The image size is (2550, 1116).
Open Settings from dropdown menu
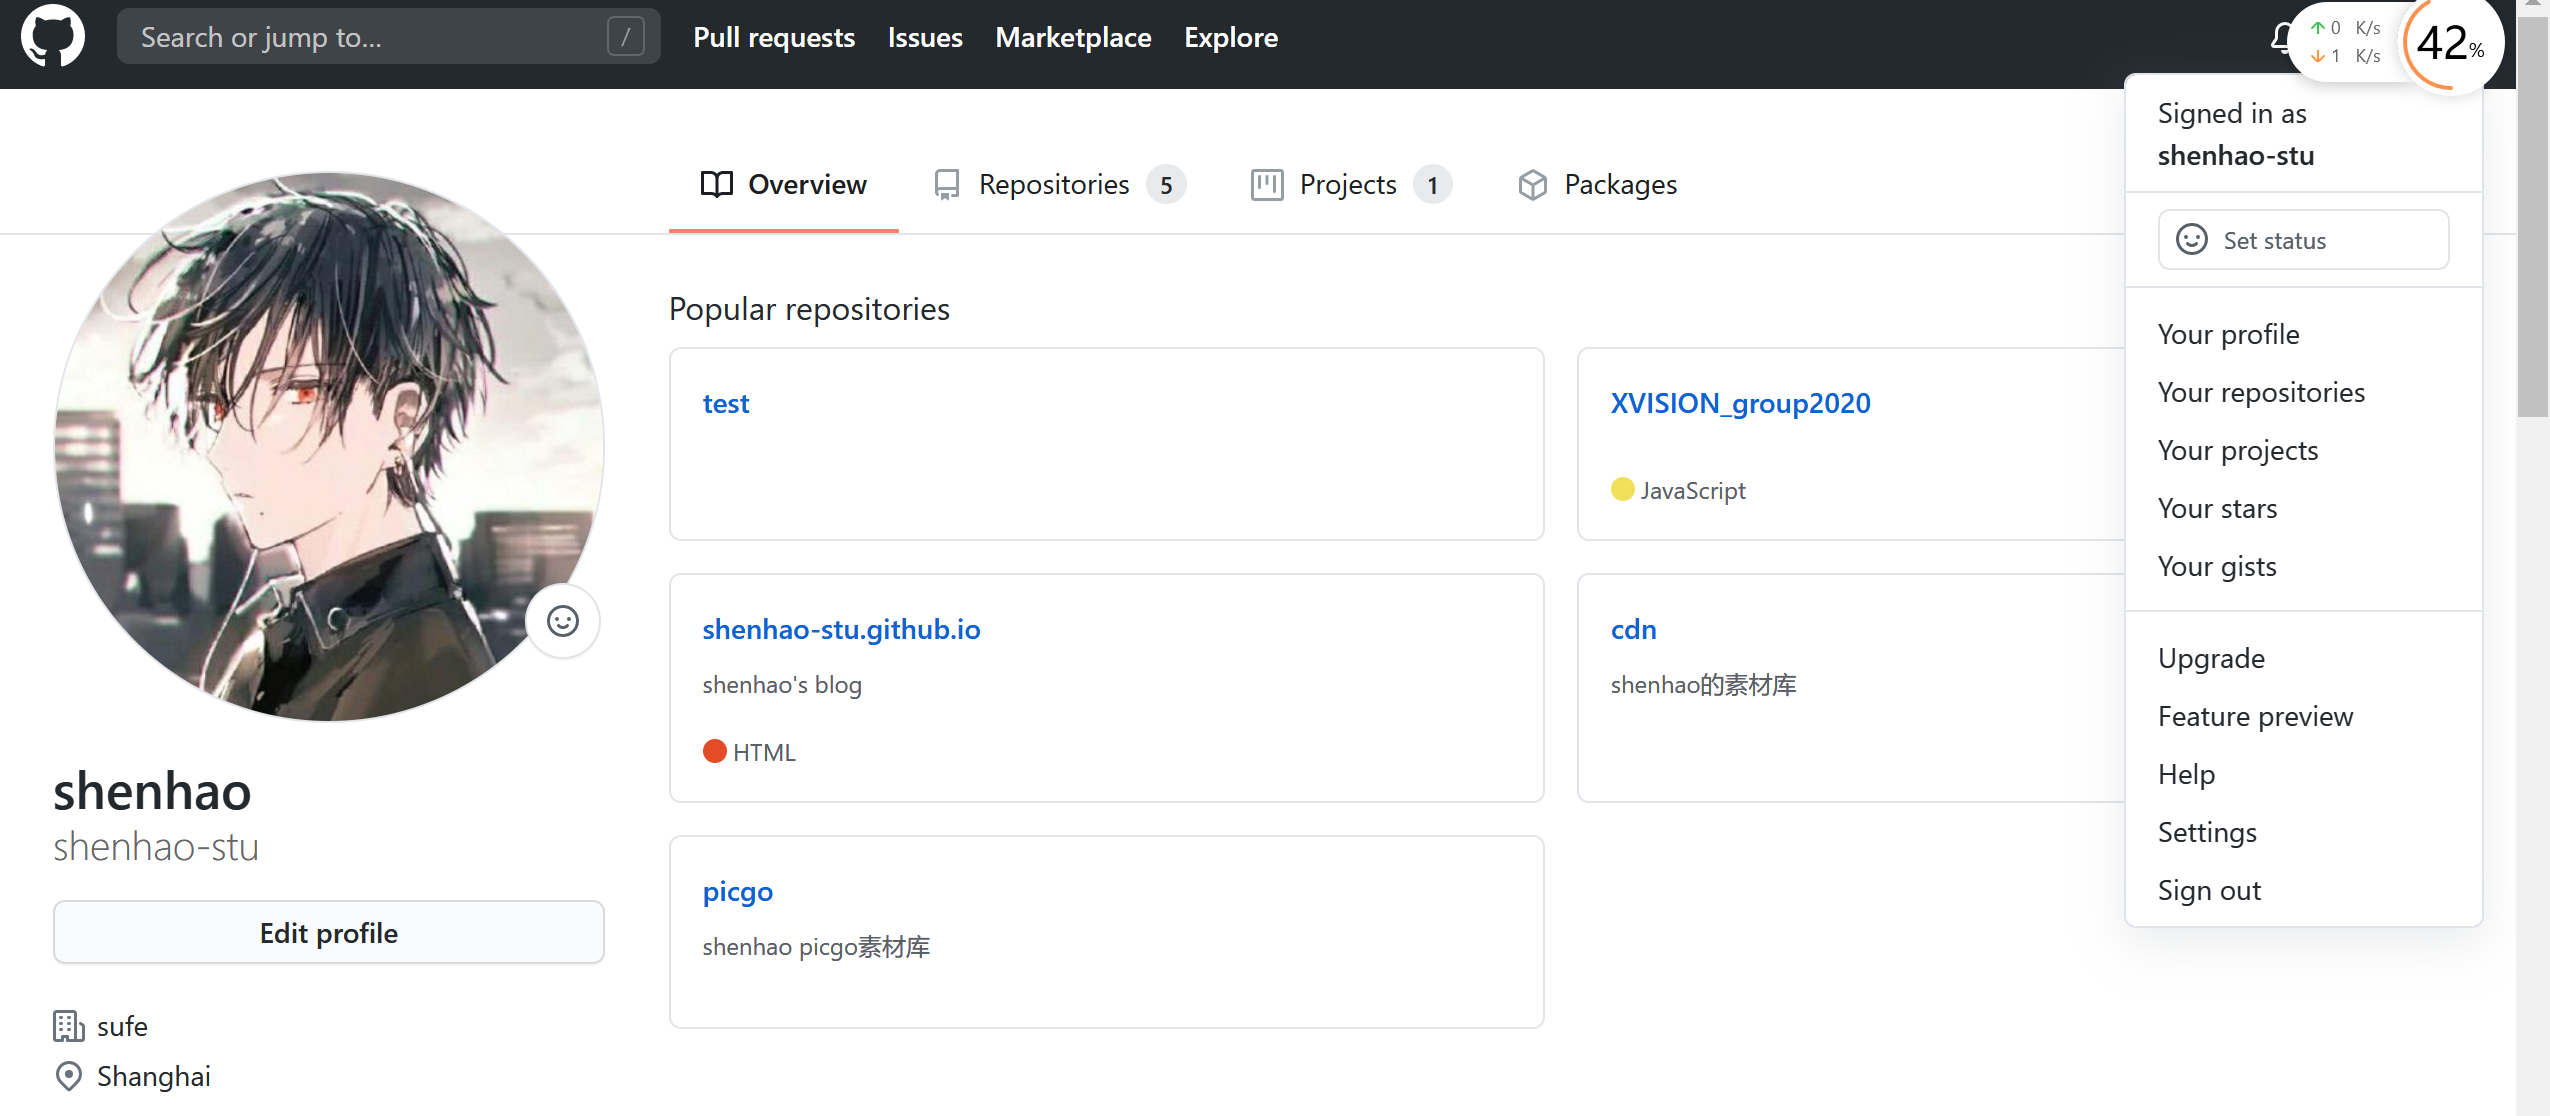[x=2206, y=832]
